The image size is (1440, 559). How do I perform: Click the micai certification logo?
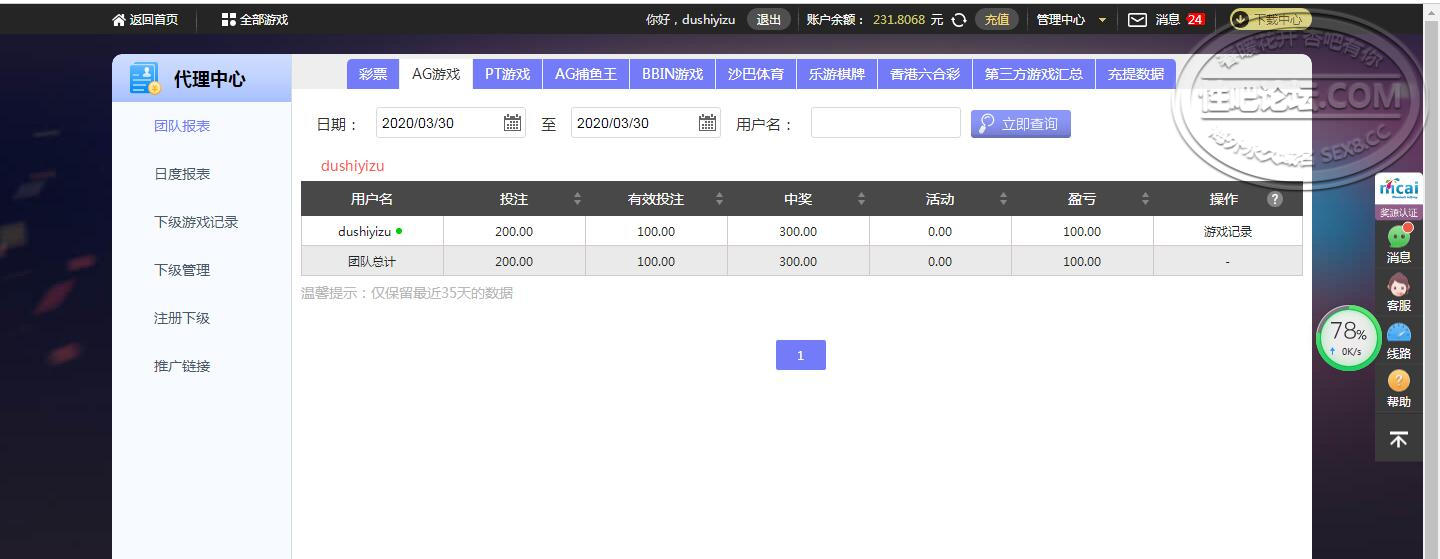1399,189
